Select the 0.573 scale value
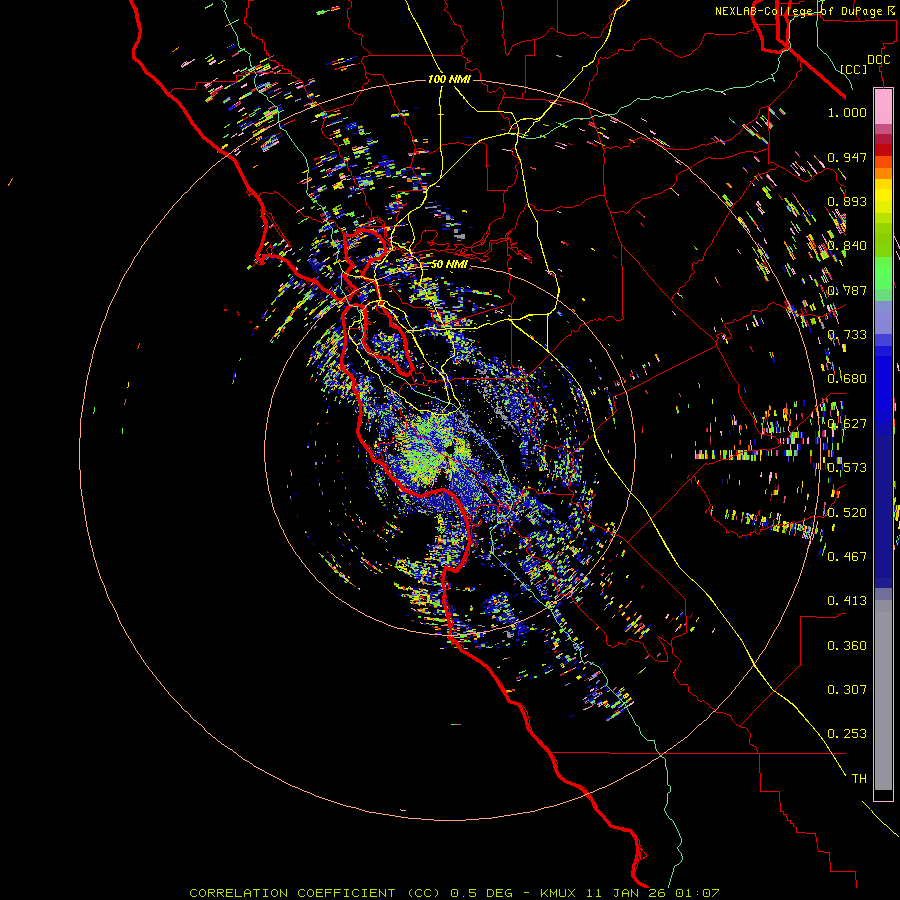The height and width of the screenshot is (900, 900). [847, 468]
